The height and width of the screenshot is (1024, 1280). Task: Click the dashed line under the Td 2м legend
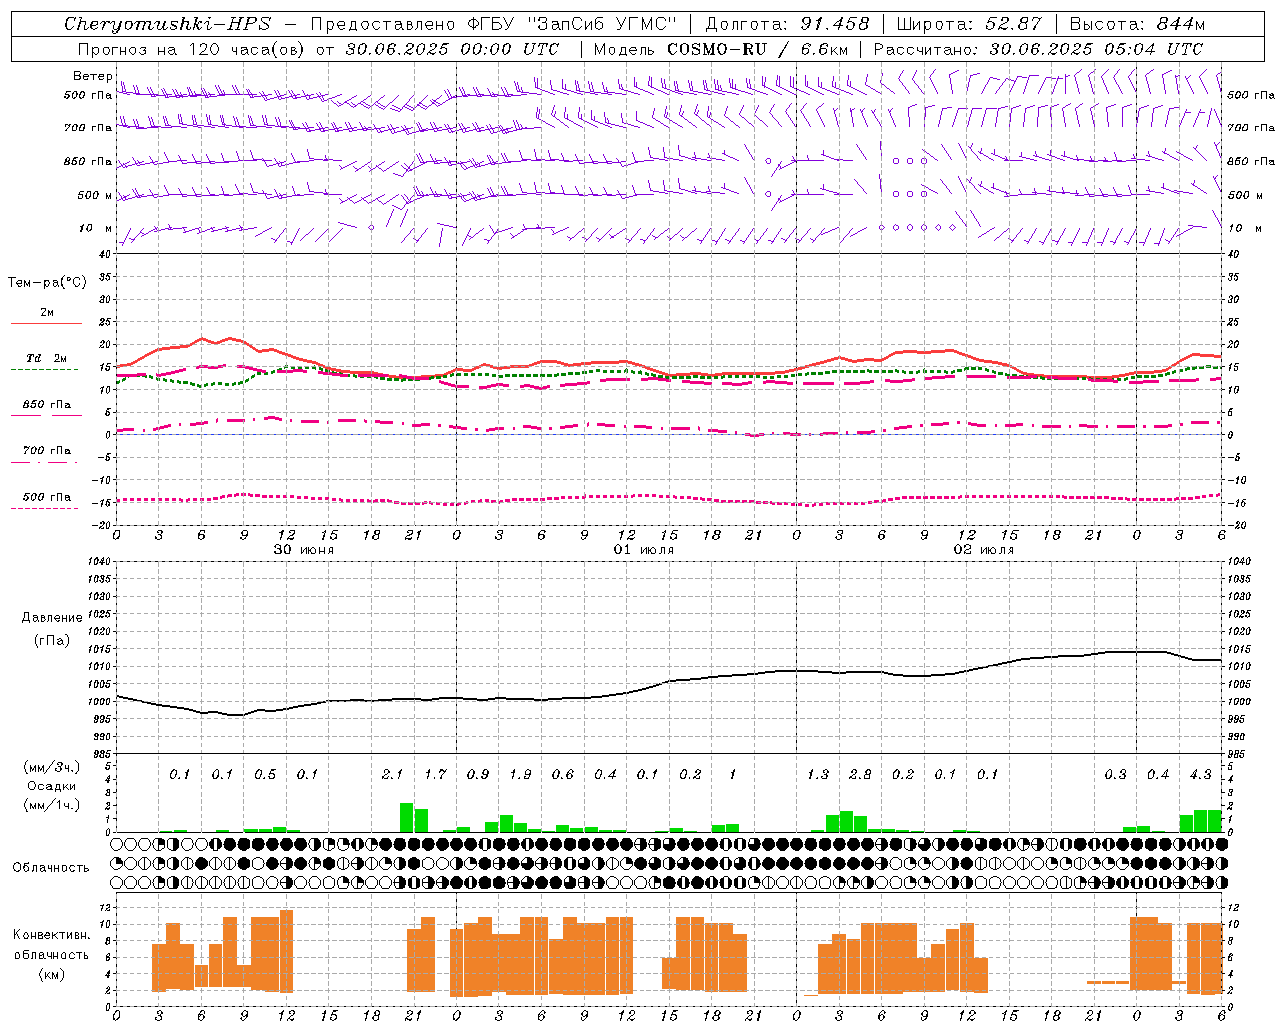coord(46,369)
